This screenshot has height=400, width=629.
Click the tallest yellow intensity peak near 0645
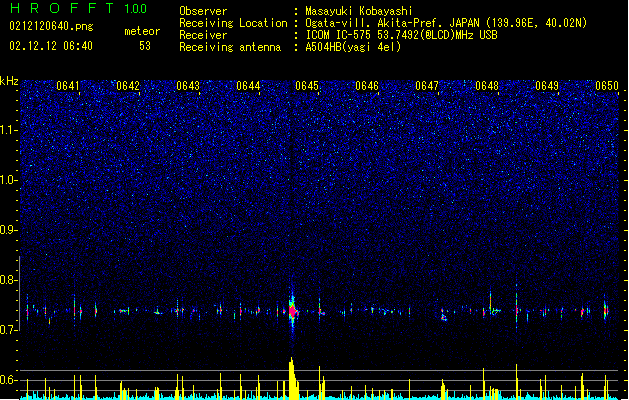[292, 378]
